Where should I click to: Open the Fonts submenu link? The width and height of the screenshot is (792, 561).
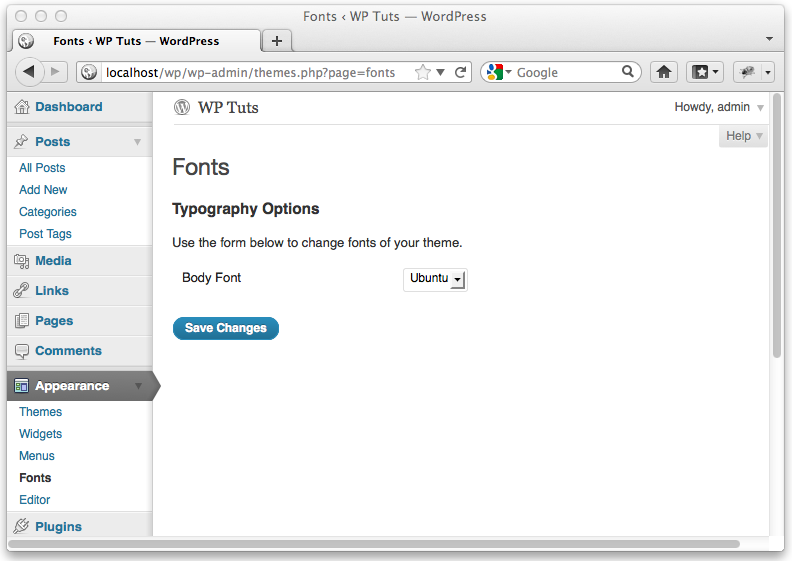pyautogui.click(x=35, y=478)
